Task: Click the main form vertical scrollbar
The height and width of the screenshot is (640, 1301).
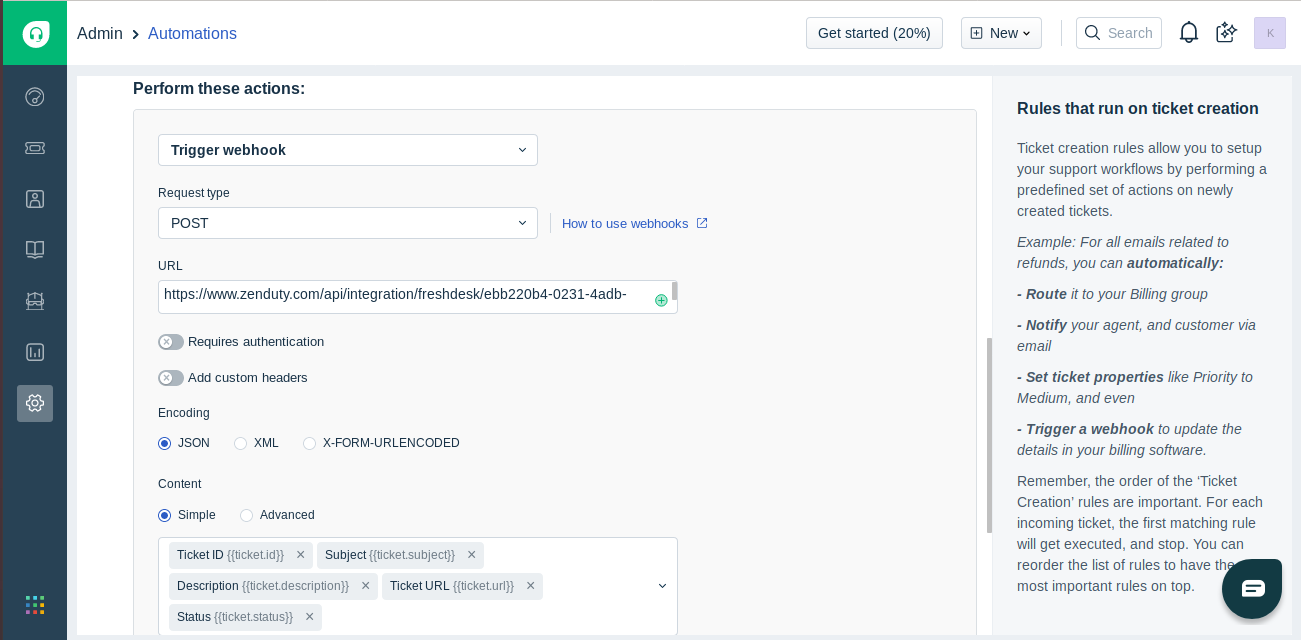Action: click(990, 435)
